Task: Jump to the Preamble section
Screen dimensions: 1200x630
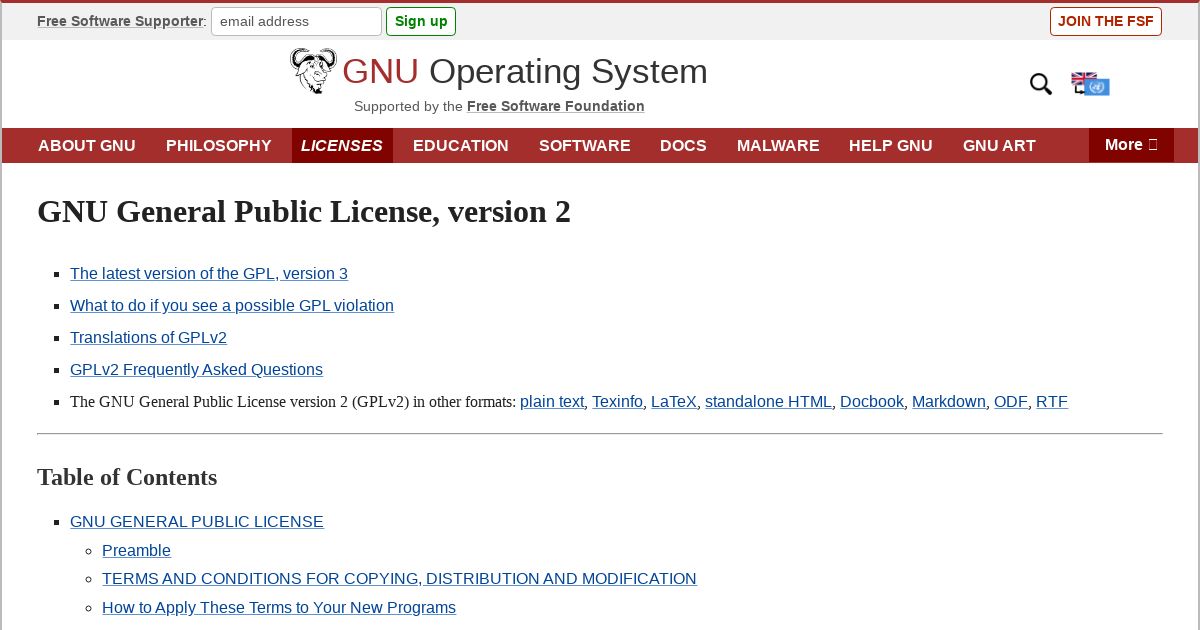Action: point(136,550)
